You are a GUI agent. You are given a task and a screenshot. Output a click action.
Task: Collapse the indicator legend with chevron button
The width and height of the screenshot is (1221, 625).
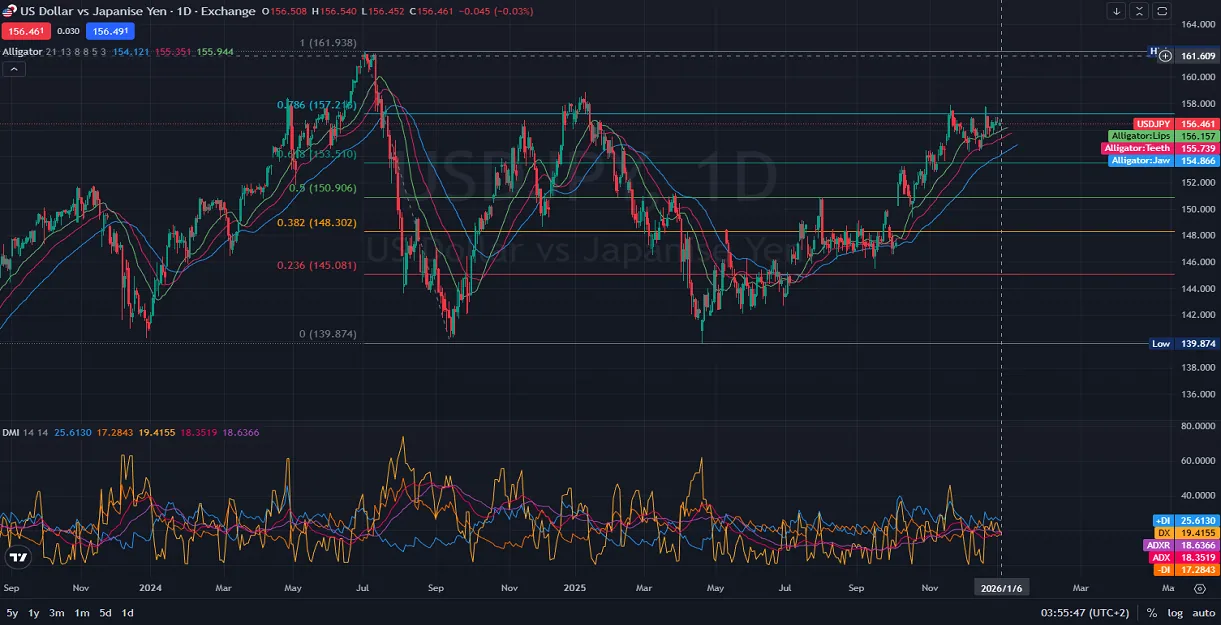tap(14, 69)
